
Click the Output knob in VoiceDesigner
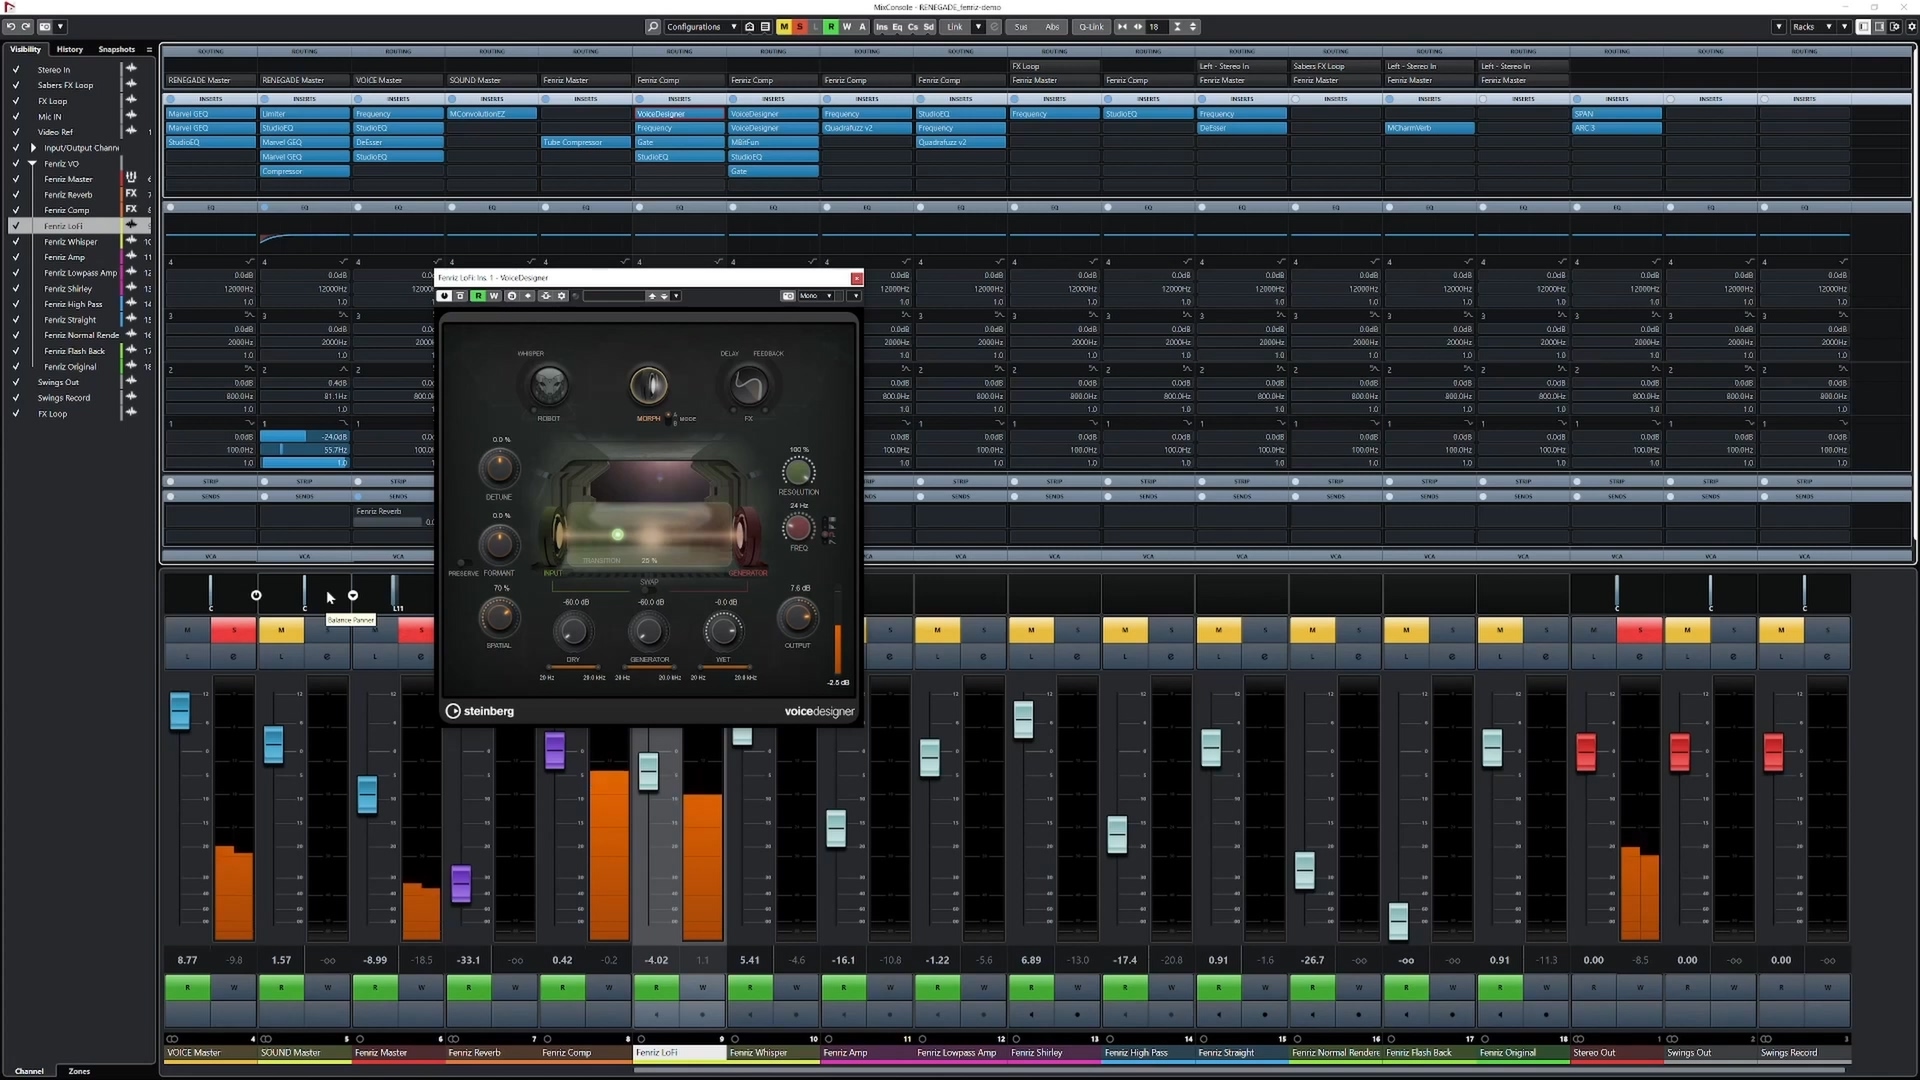tap(797, 618)
